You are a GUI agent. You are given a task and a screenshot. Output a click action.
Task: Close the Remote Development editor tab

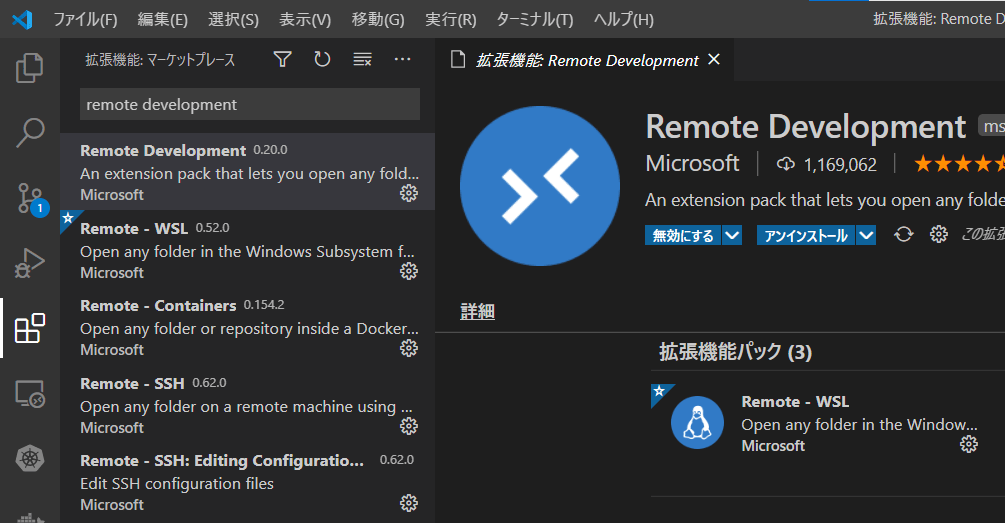pos(714,60)
